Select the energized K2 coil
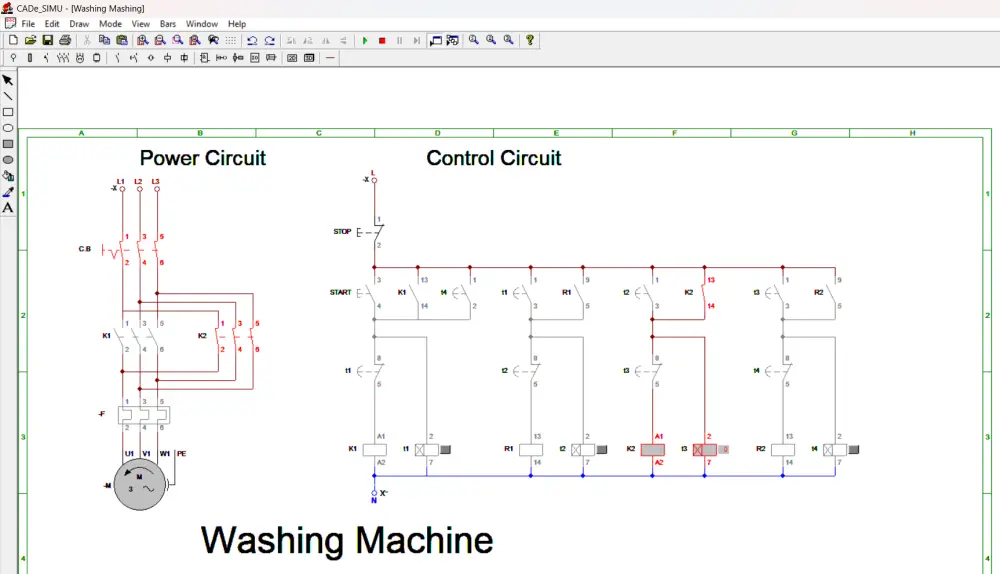Viewport: 1000px width, 574px height. (652, 450)
